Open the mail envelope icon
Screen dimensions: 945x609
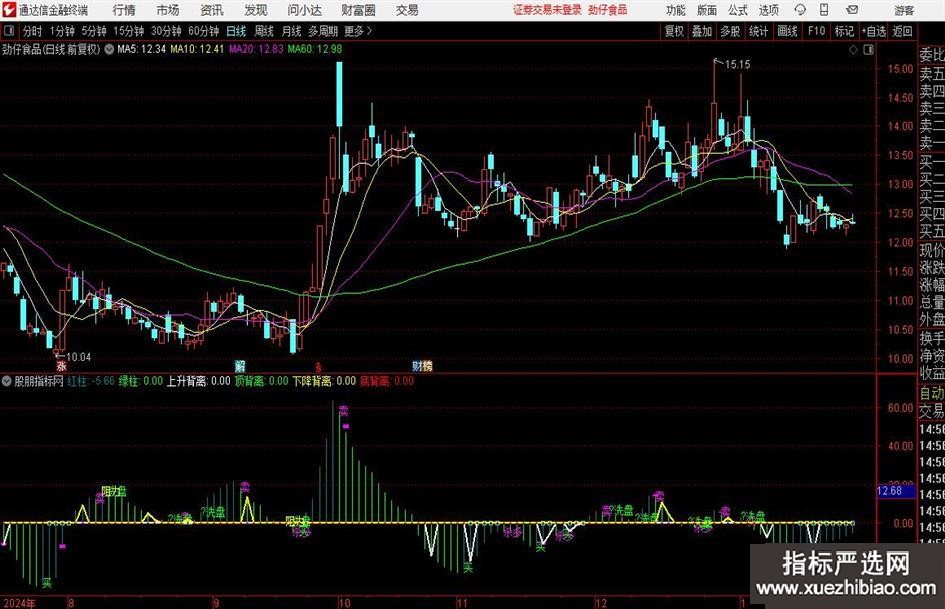click(852, 10)
